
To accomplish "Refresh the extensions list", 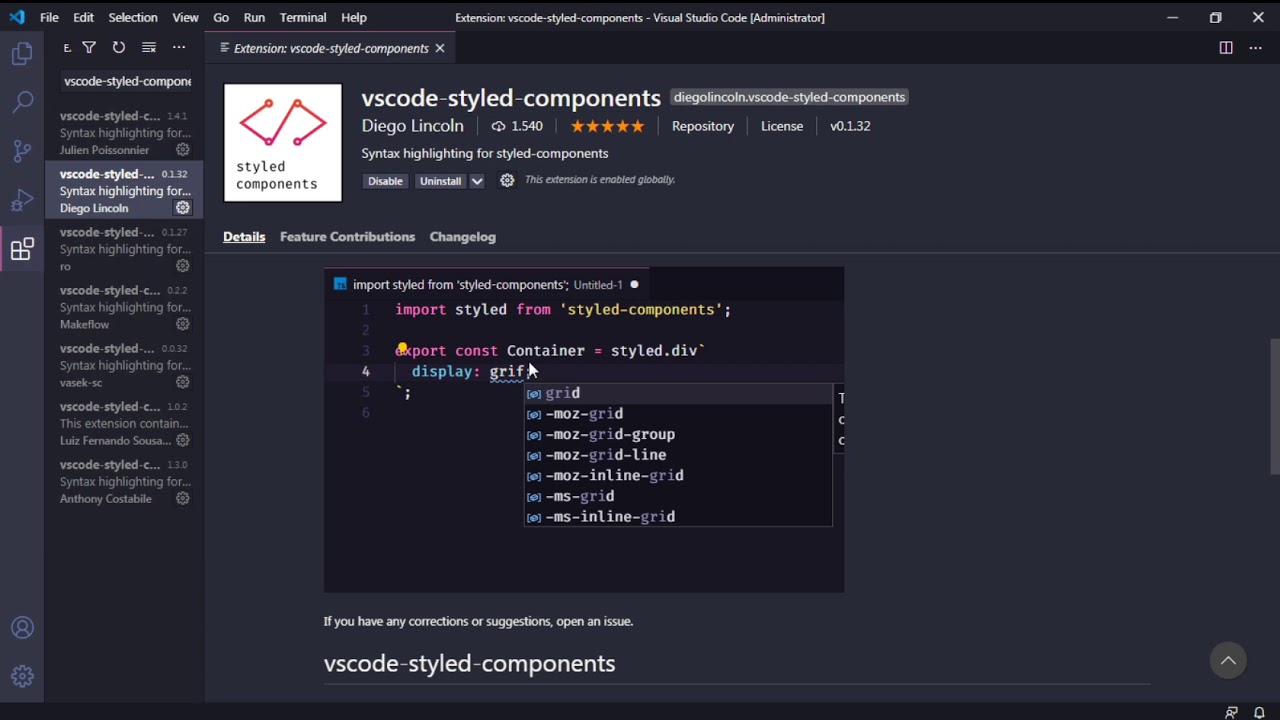I will (x=119, y=47).
